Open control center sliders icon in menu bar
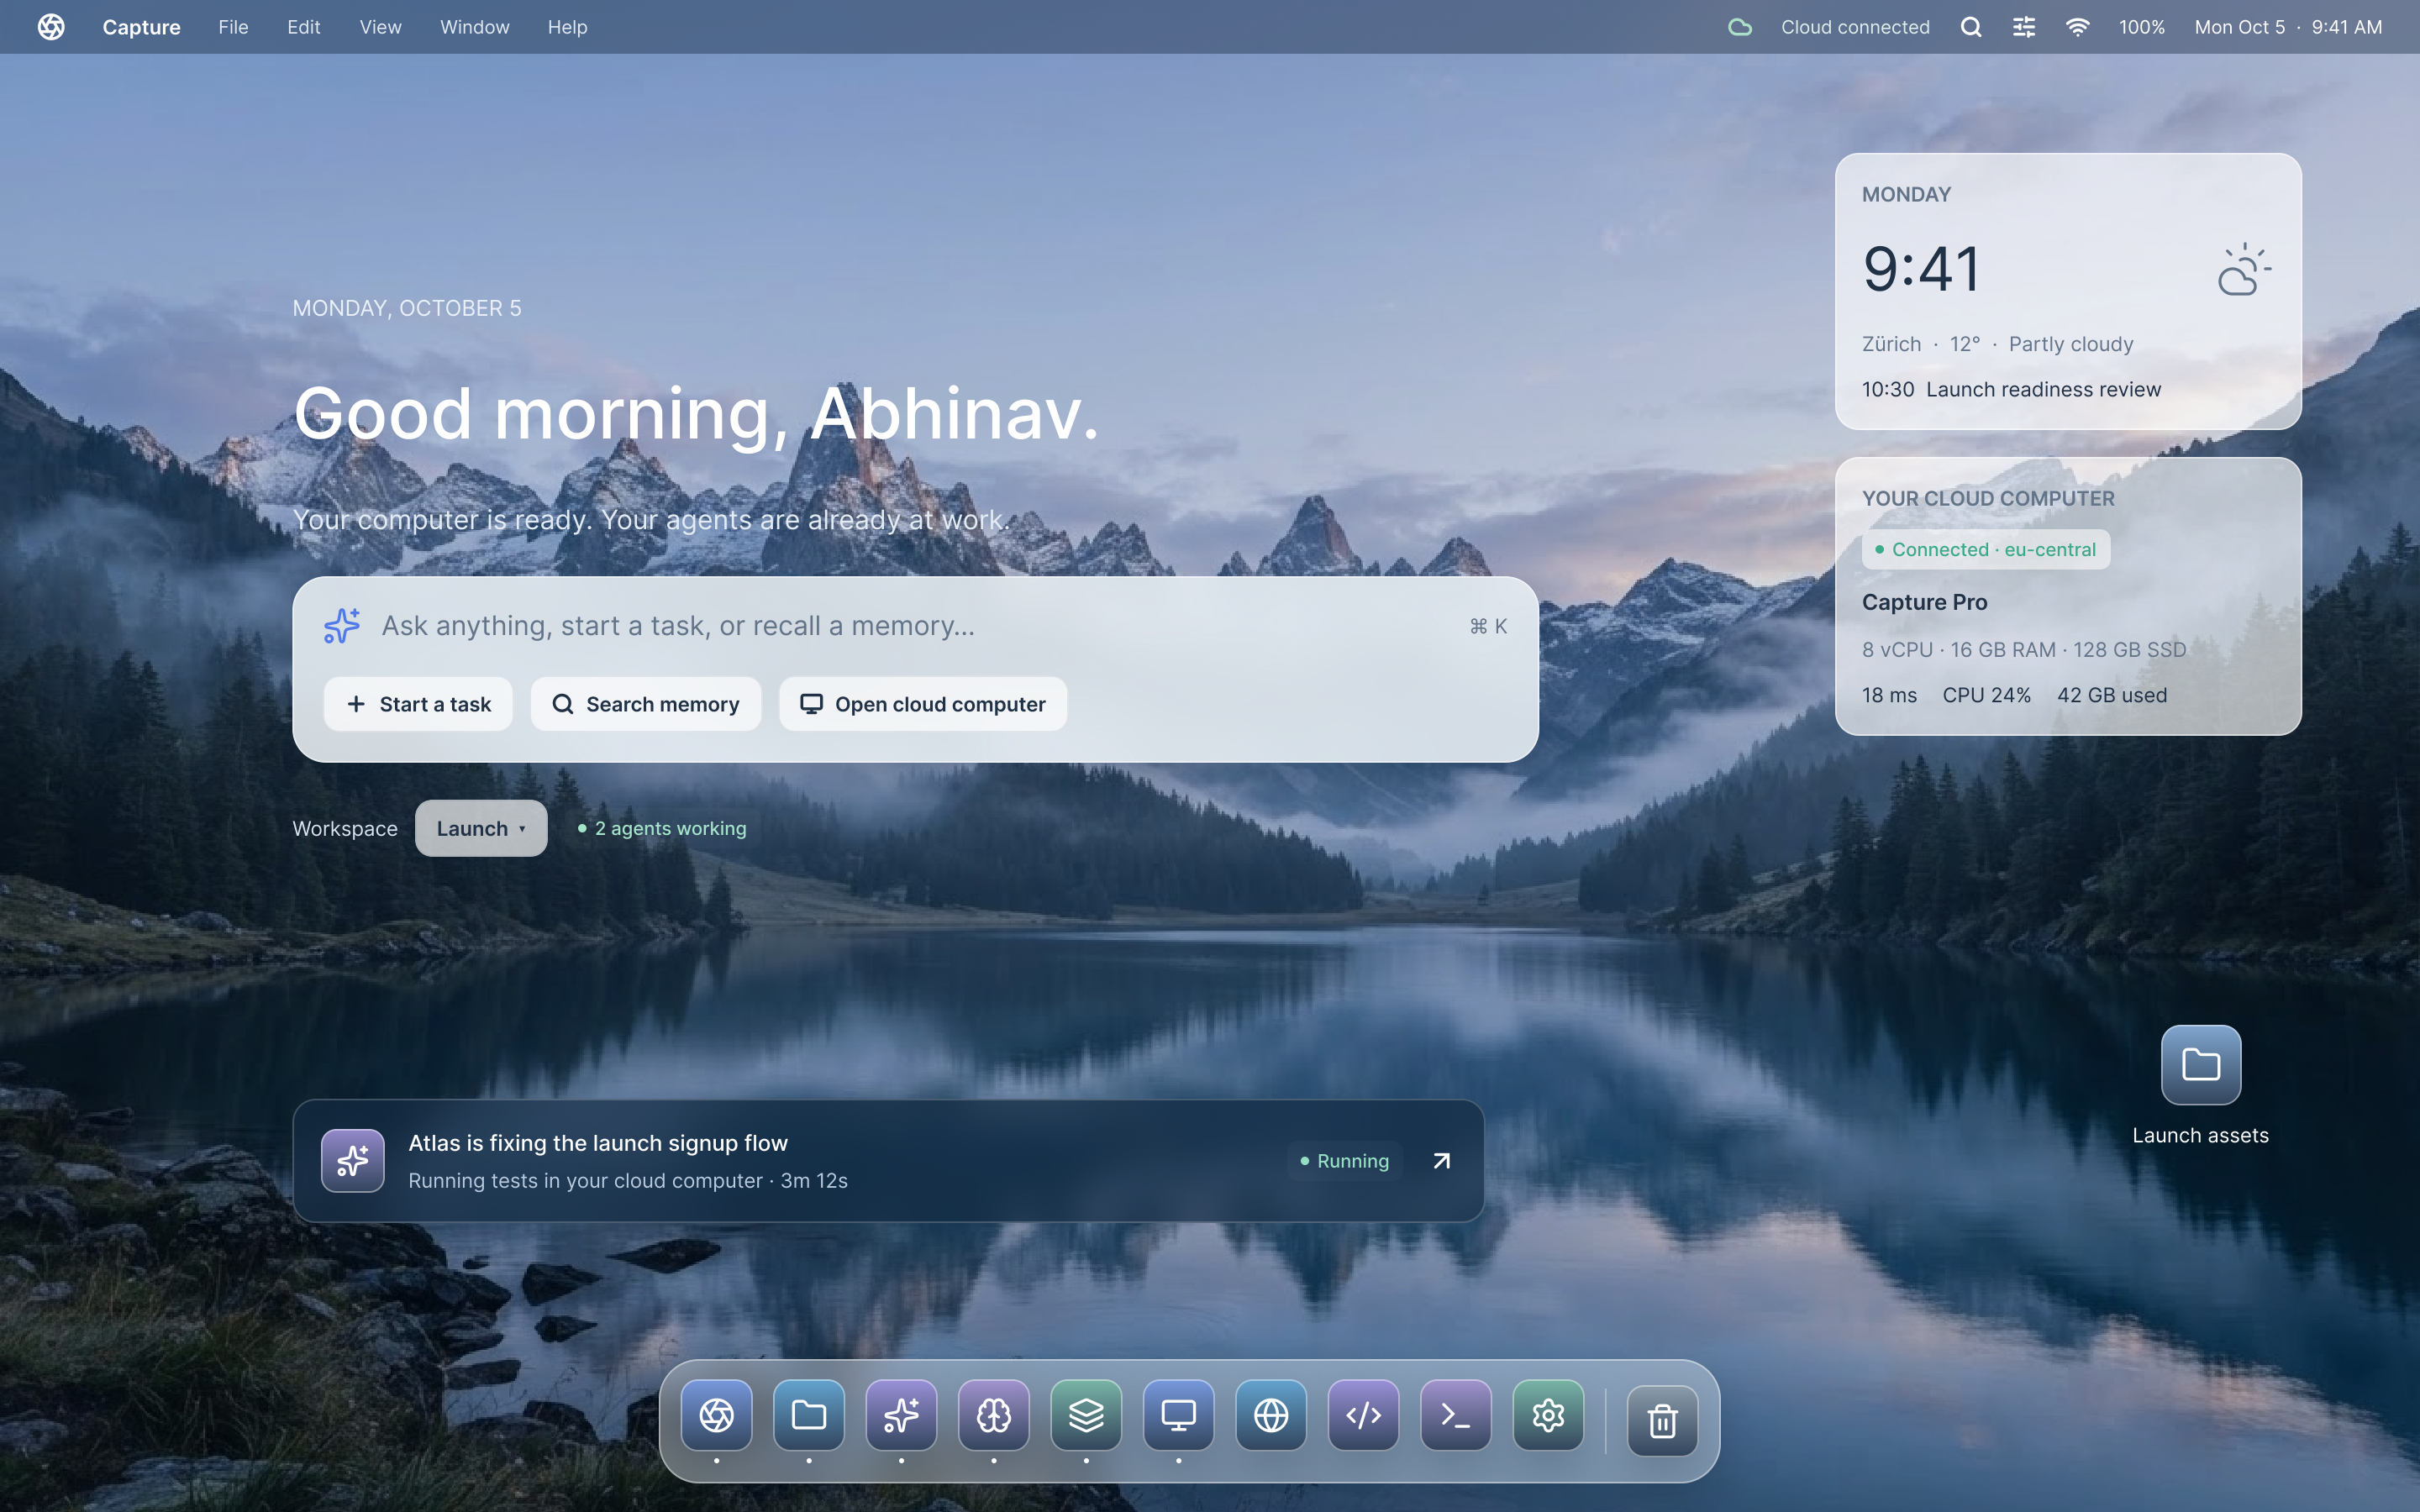The width and height of the screenshot is (2420, 1512). [2024, 27]
